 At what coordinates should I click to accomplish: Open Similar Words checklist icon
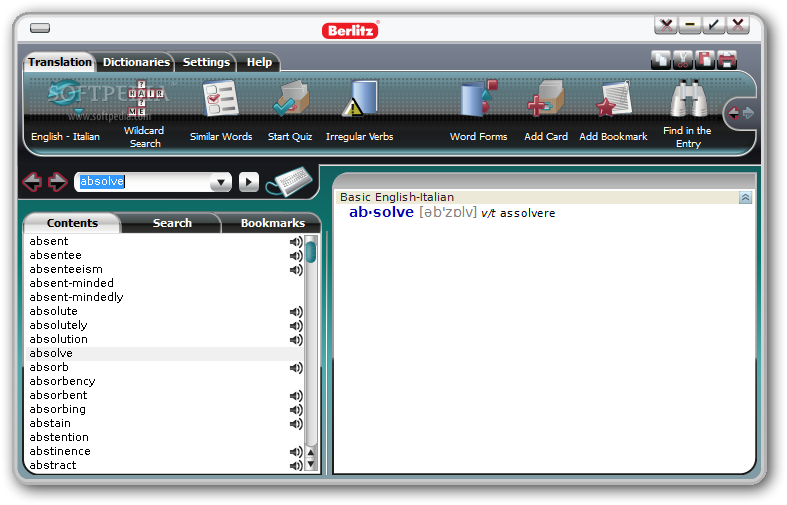click(221, 110)
